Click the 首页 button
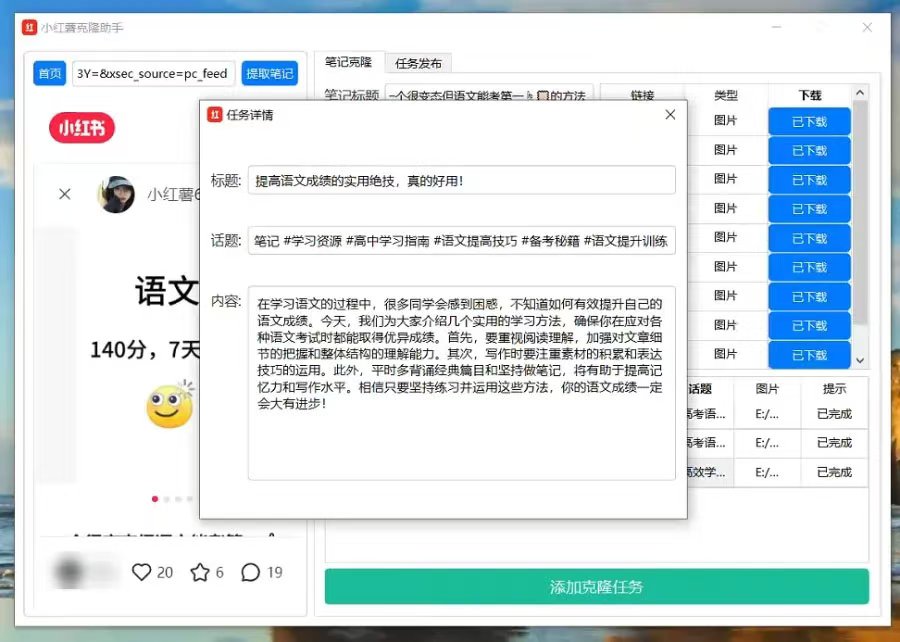Image resolution: width=900 pixels, height=642 pixels. click(48, 74)
